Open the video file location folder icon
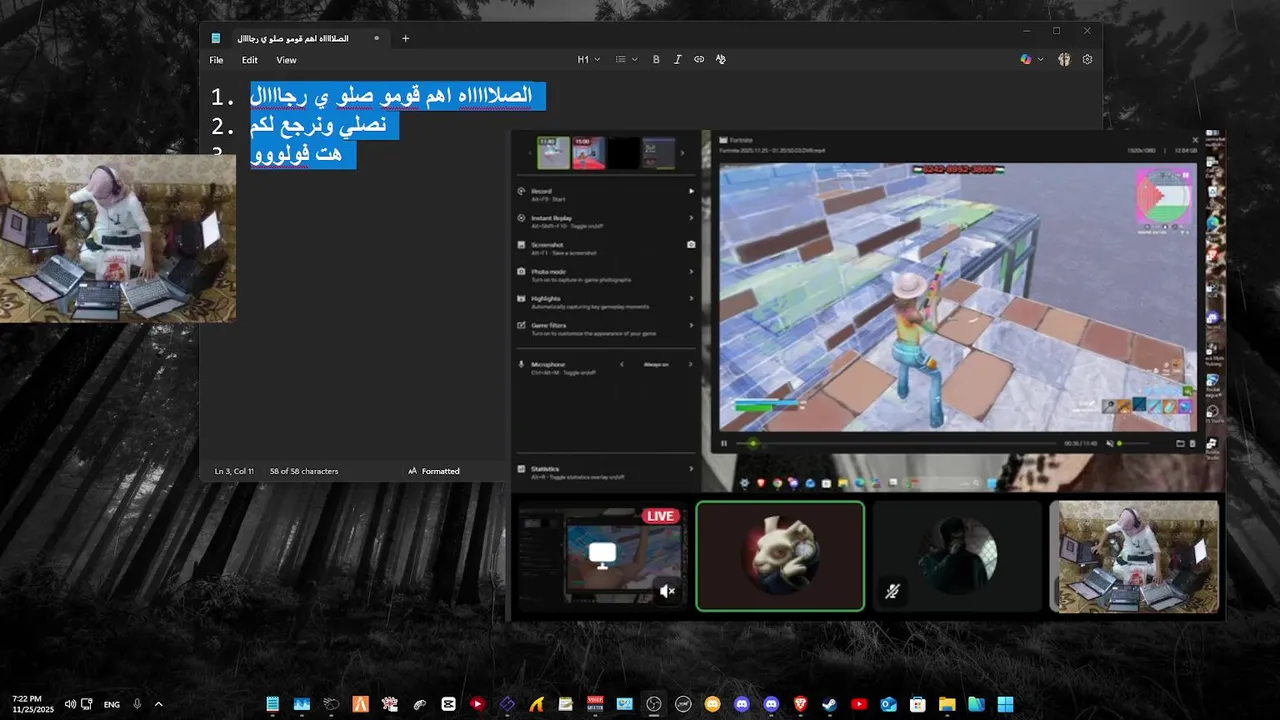This screenshot has width=1280, height=720. coord(1180,443)
